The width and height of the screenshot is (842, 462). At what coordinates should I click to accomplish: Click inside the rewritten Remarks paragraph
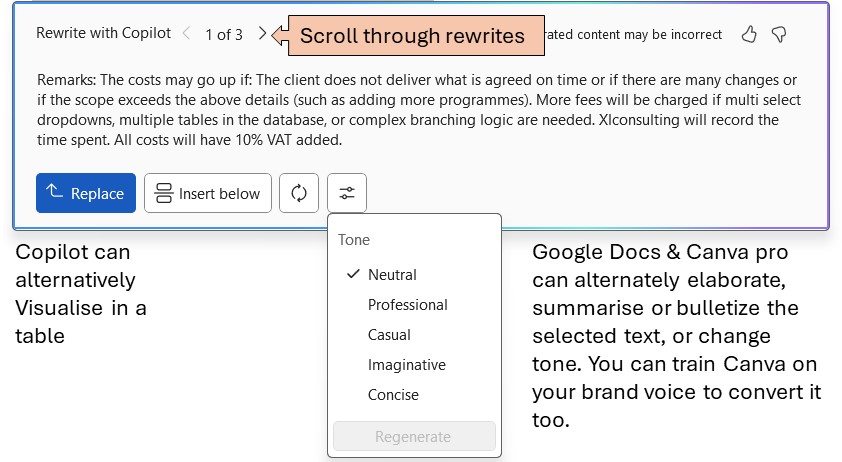[420, 108]
